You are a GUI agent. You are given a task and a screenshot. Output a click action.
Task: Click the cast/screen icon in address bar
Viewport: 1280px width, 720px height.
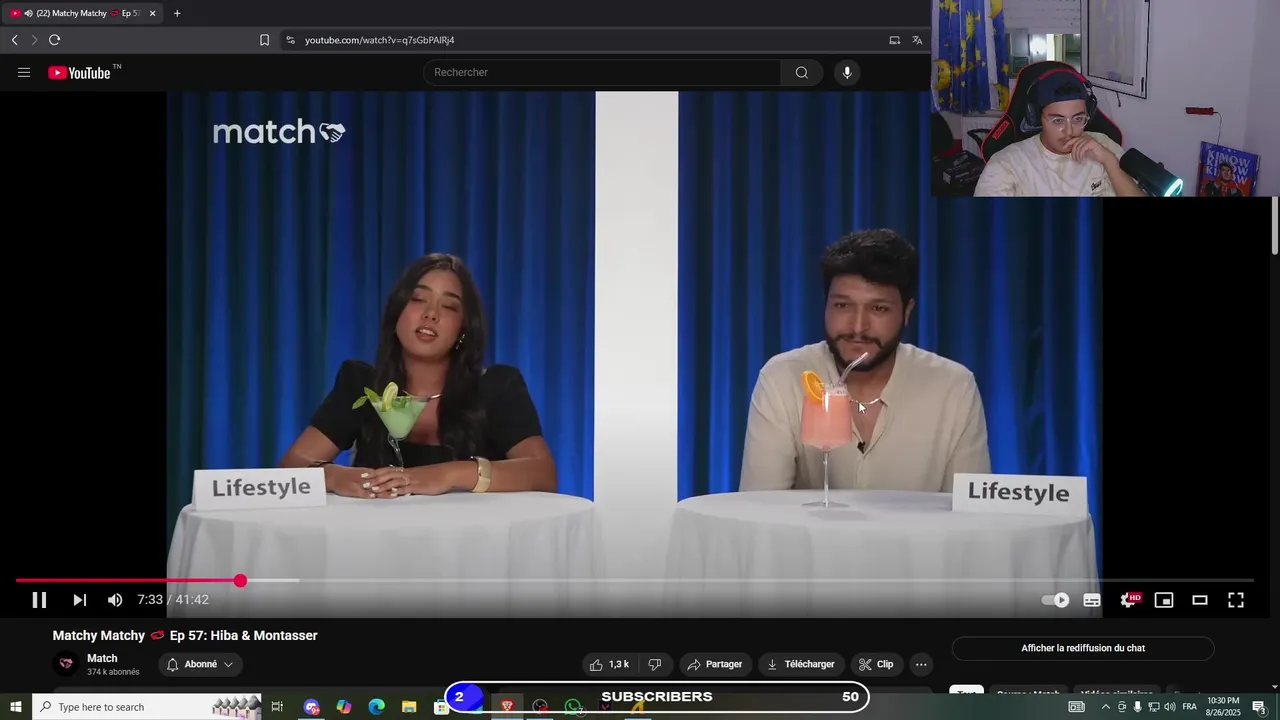(895, 40)
